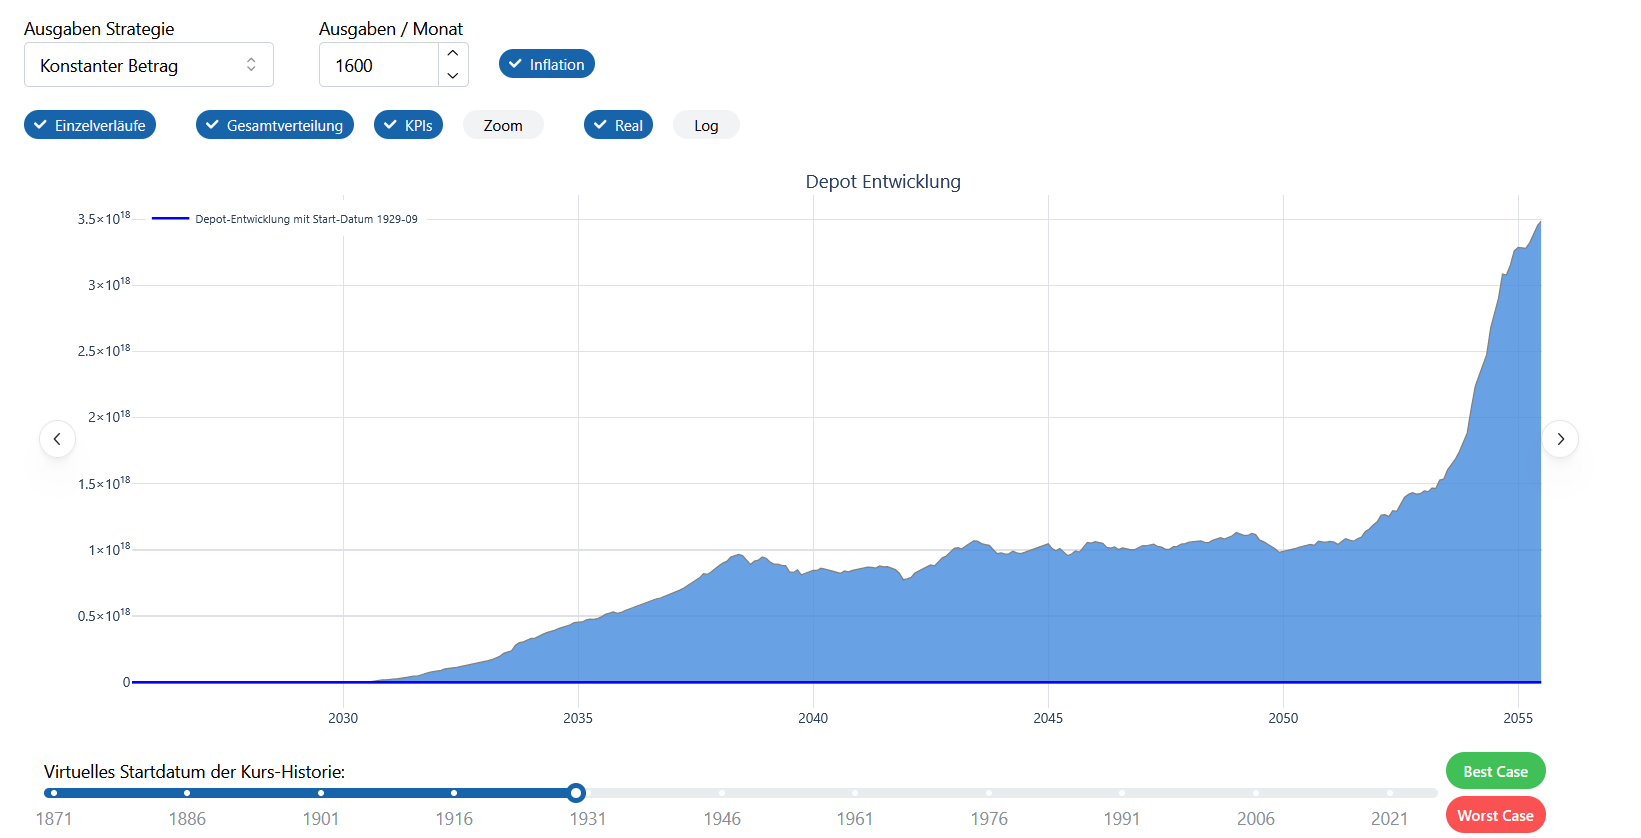Image resolution: width=1641 pixels, height=838 pixels.
Task: Disable the Real values toggle
Action: click(x=618, y=125)
